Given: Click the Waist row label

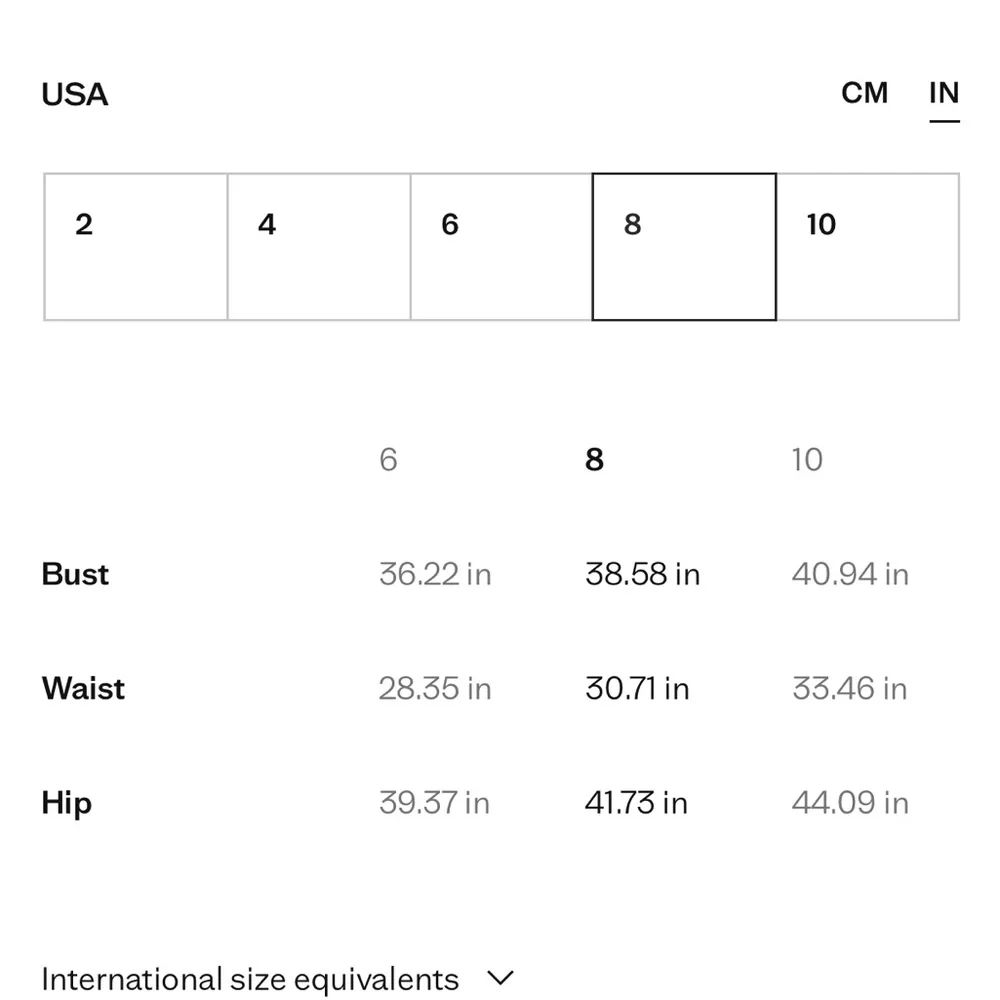Looking at the screenshot, I should pyautogui.click(x=84, y=689).
